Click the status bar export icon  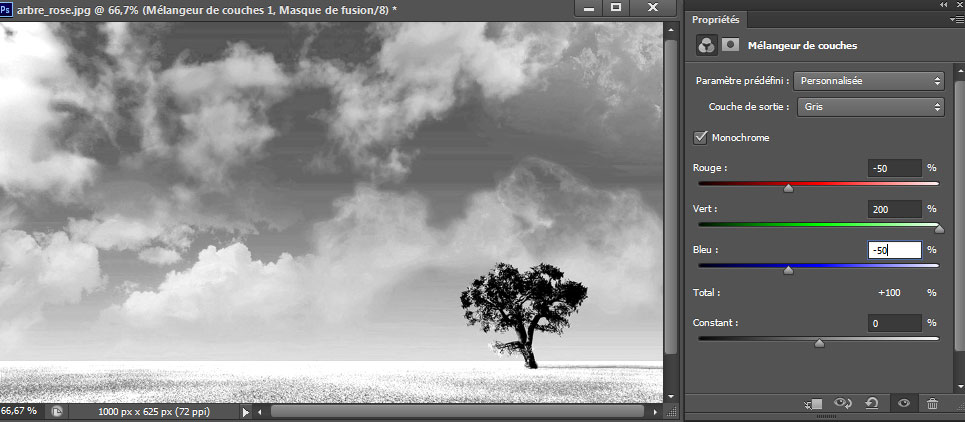click(x=57, y=411)
